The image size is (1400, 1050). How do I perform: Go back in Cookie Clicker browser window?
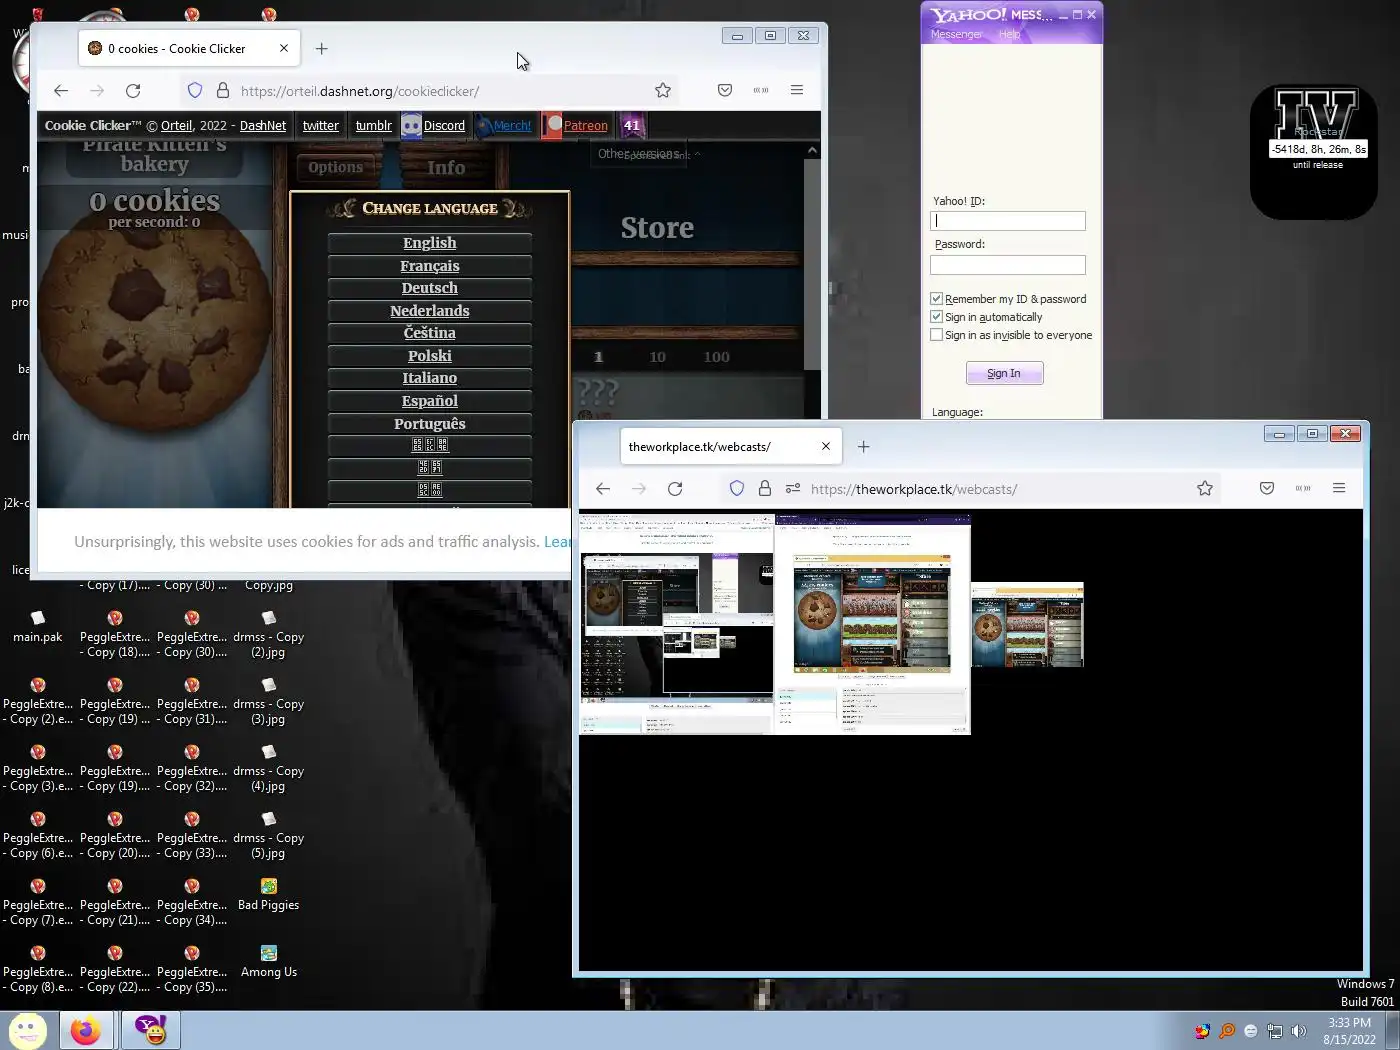tap(61, 91)
